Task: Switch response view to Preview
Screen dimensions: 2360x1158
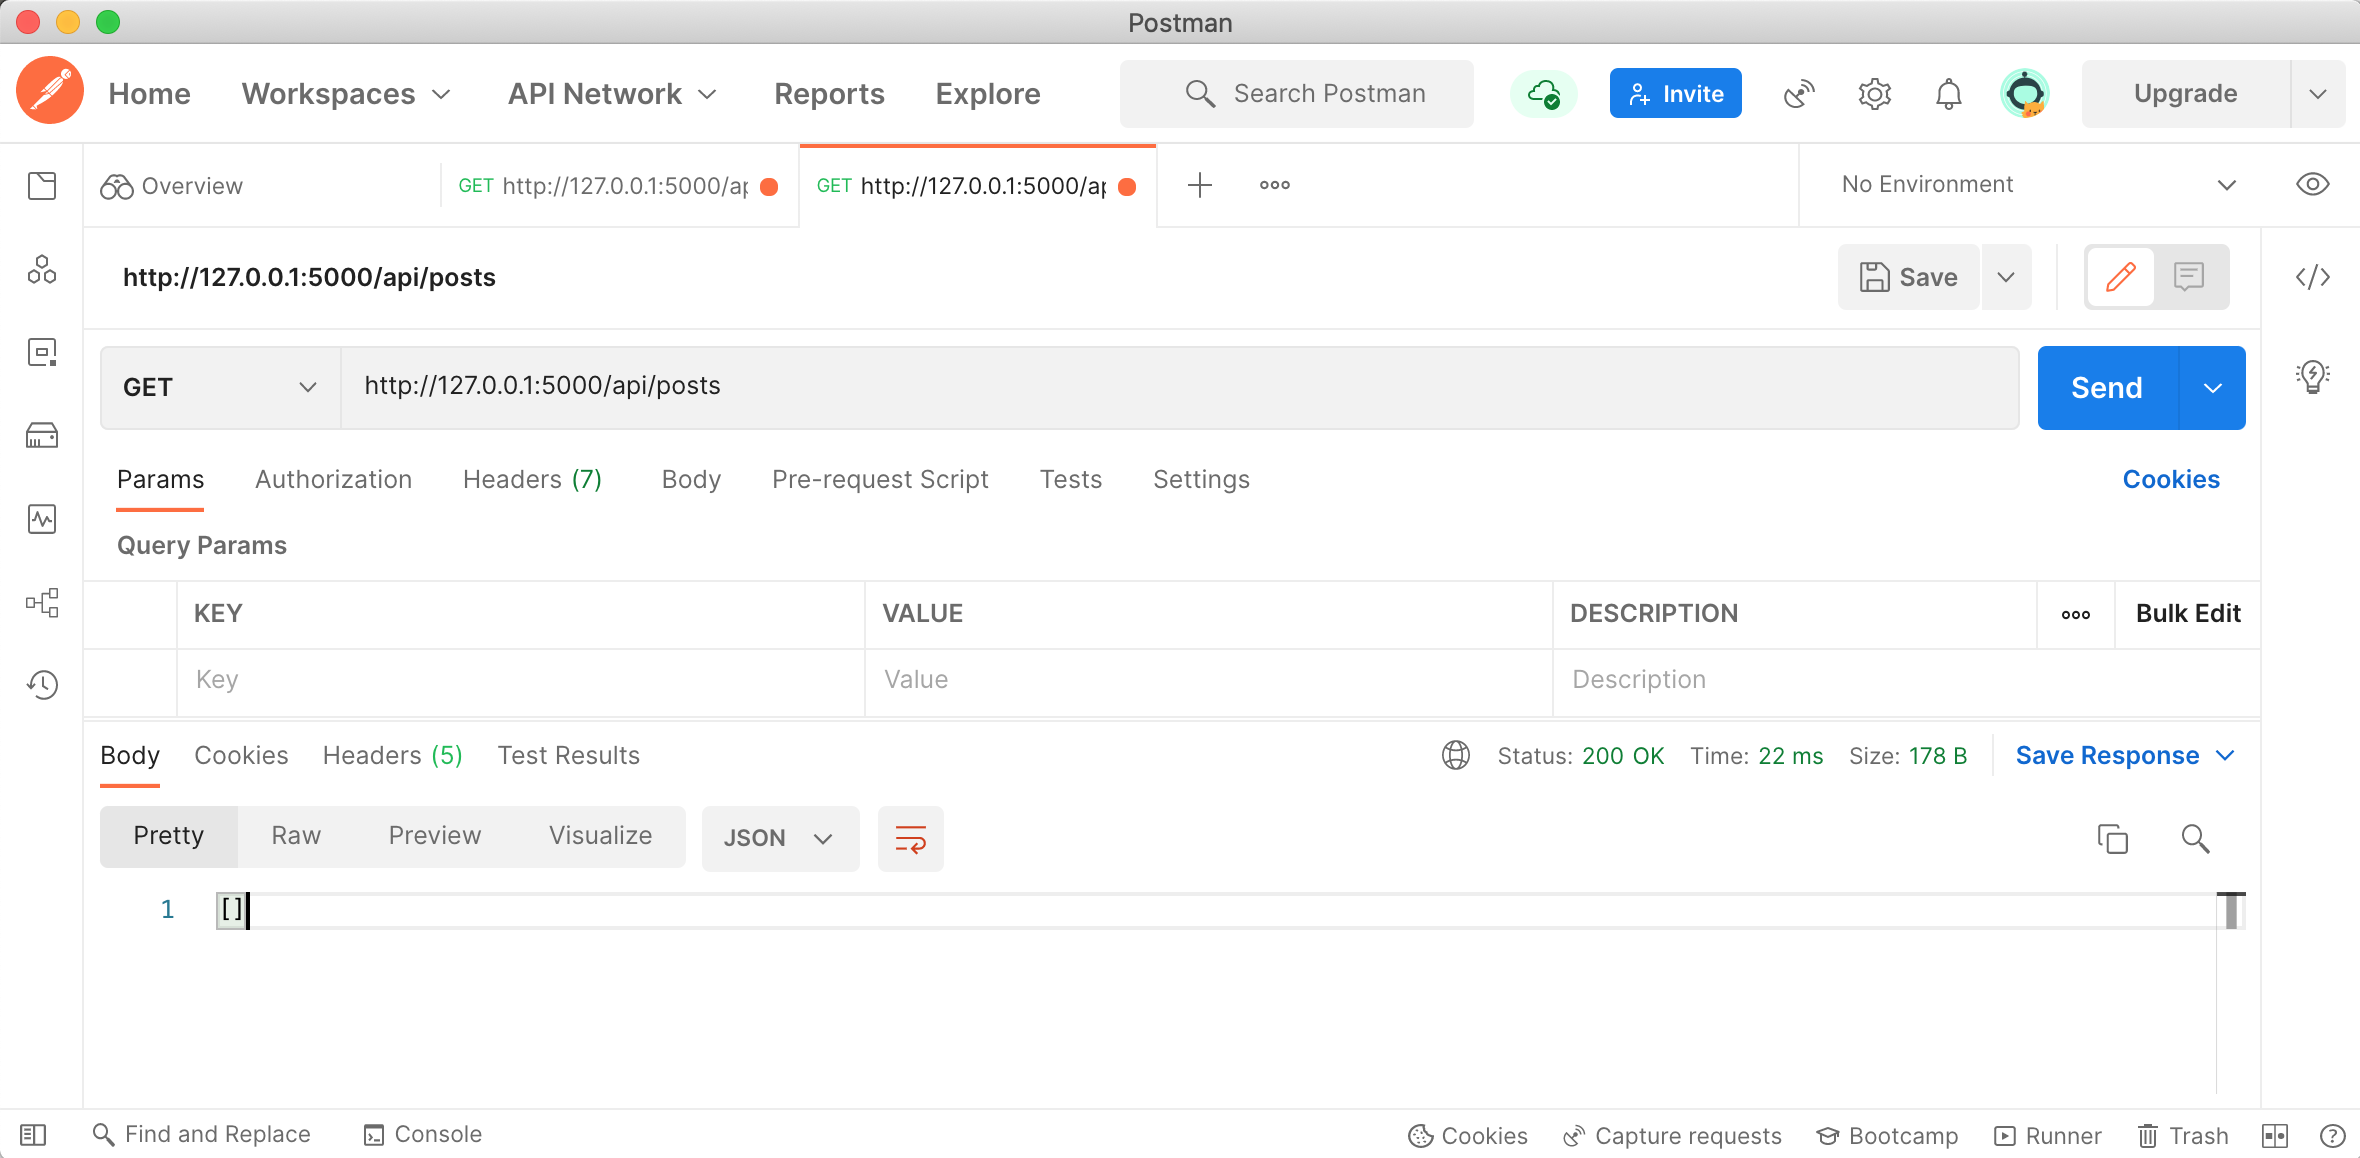Action: (434, 836)
